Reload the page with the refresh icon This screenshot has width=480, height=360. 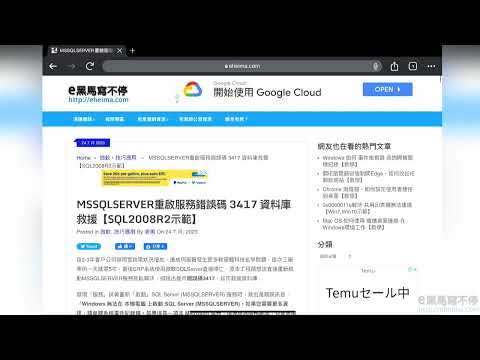(x=90, y=66)
